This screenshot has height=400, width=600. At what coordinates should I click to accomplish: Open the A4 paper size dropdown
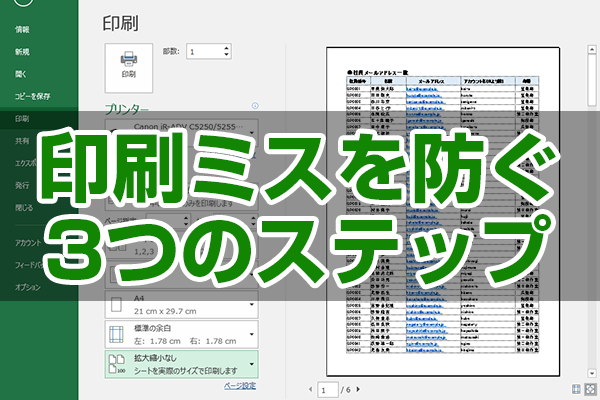tap(181, 305)
